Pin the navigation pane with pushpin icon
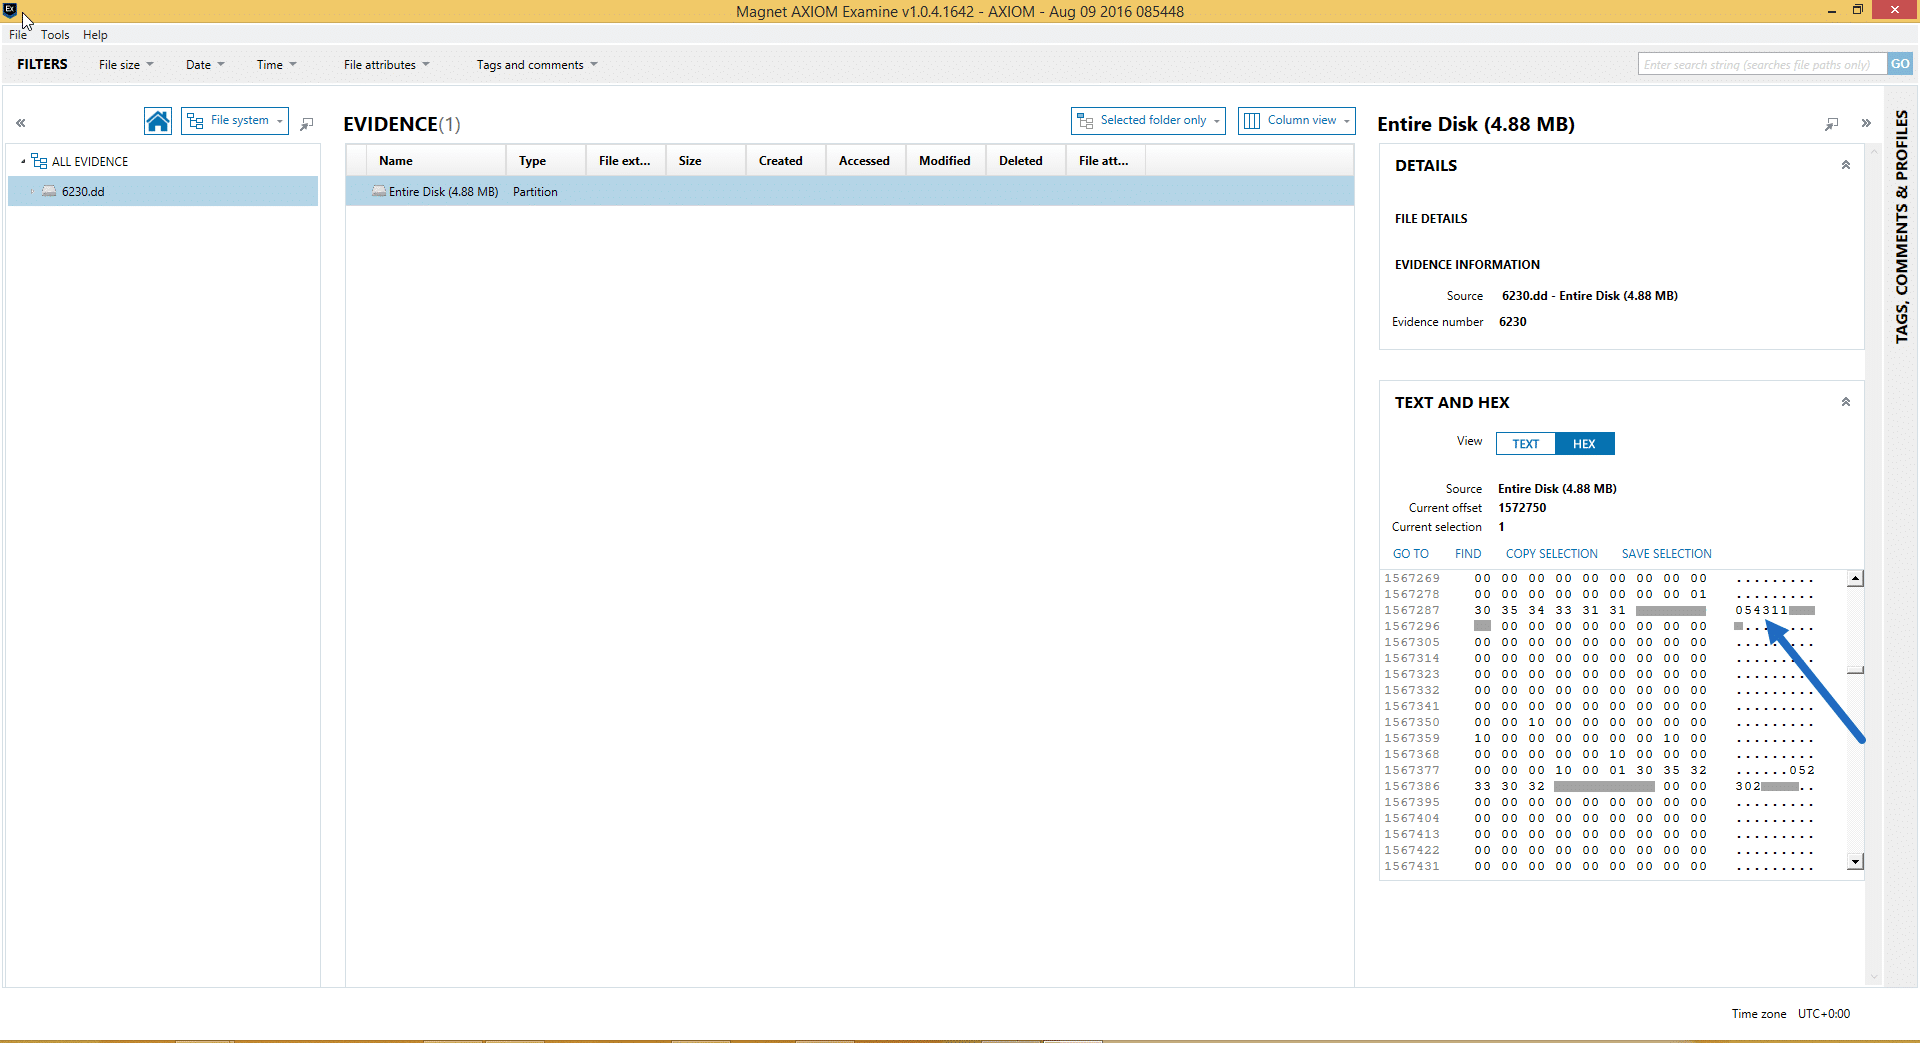Screen dimensions: 1920x1043 tap(307, 124)
